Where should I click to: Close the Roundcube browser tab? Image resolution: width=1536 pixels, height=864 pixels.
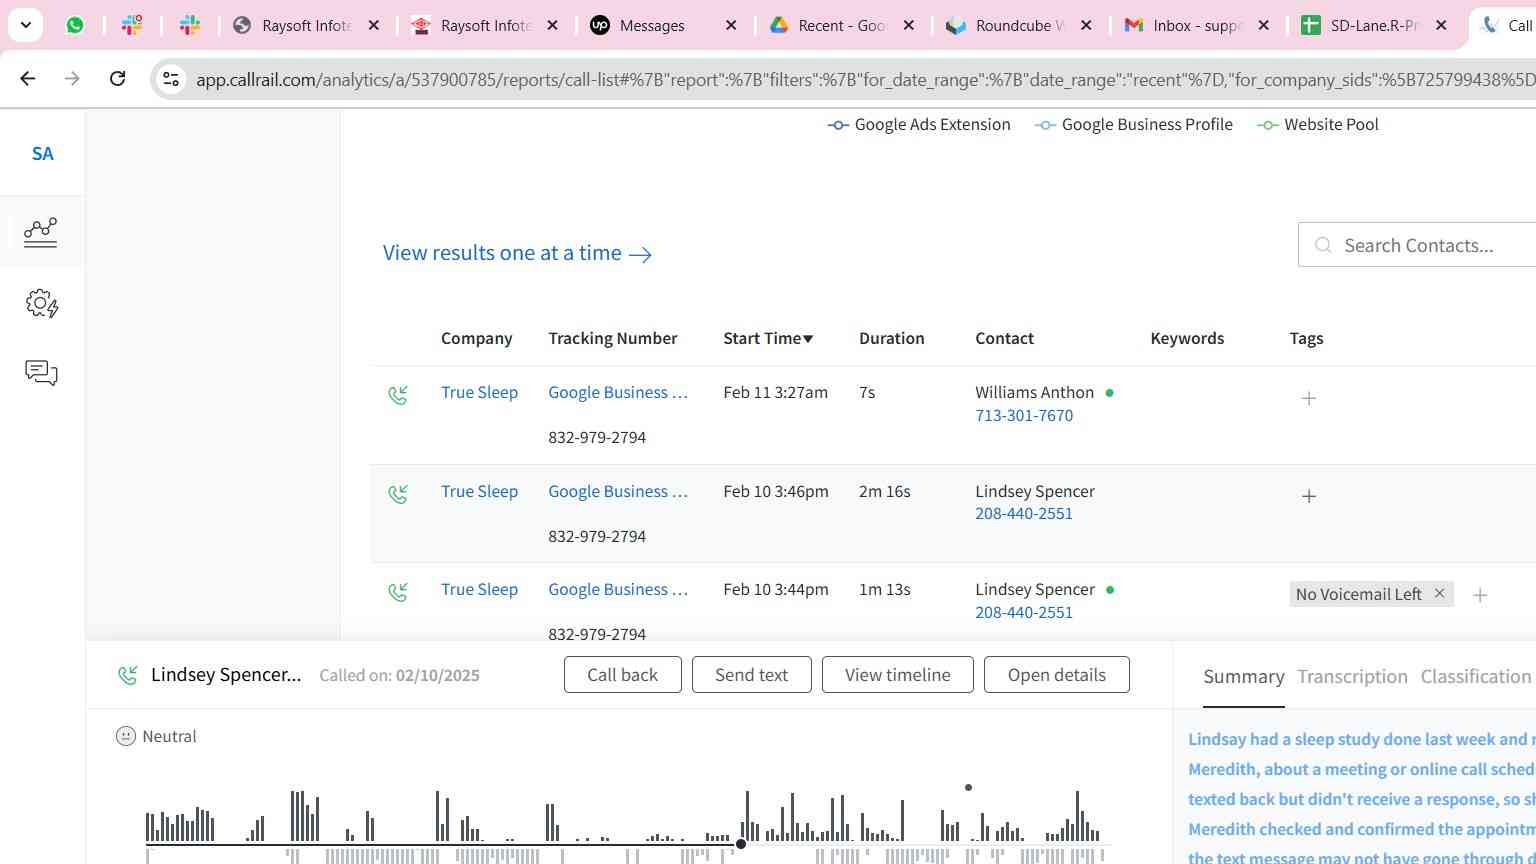click(x=1086, y=25)
